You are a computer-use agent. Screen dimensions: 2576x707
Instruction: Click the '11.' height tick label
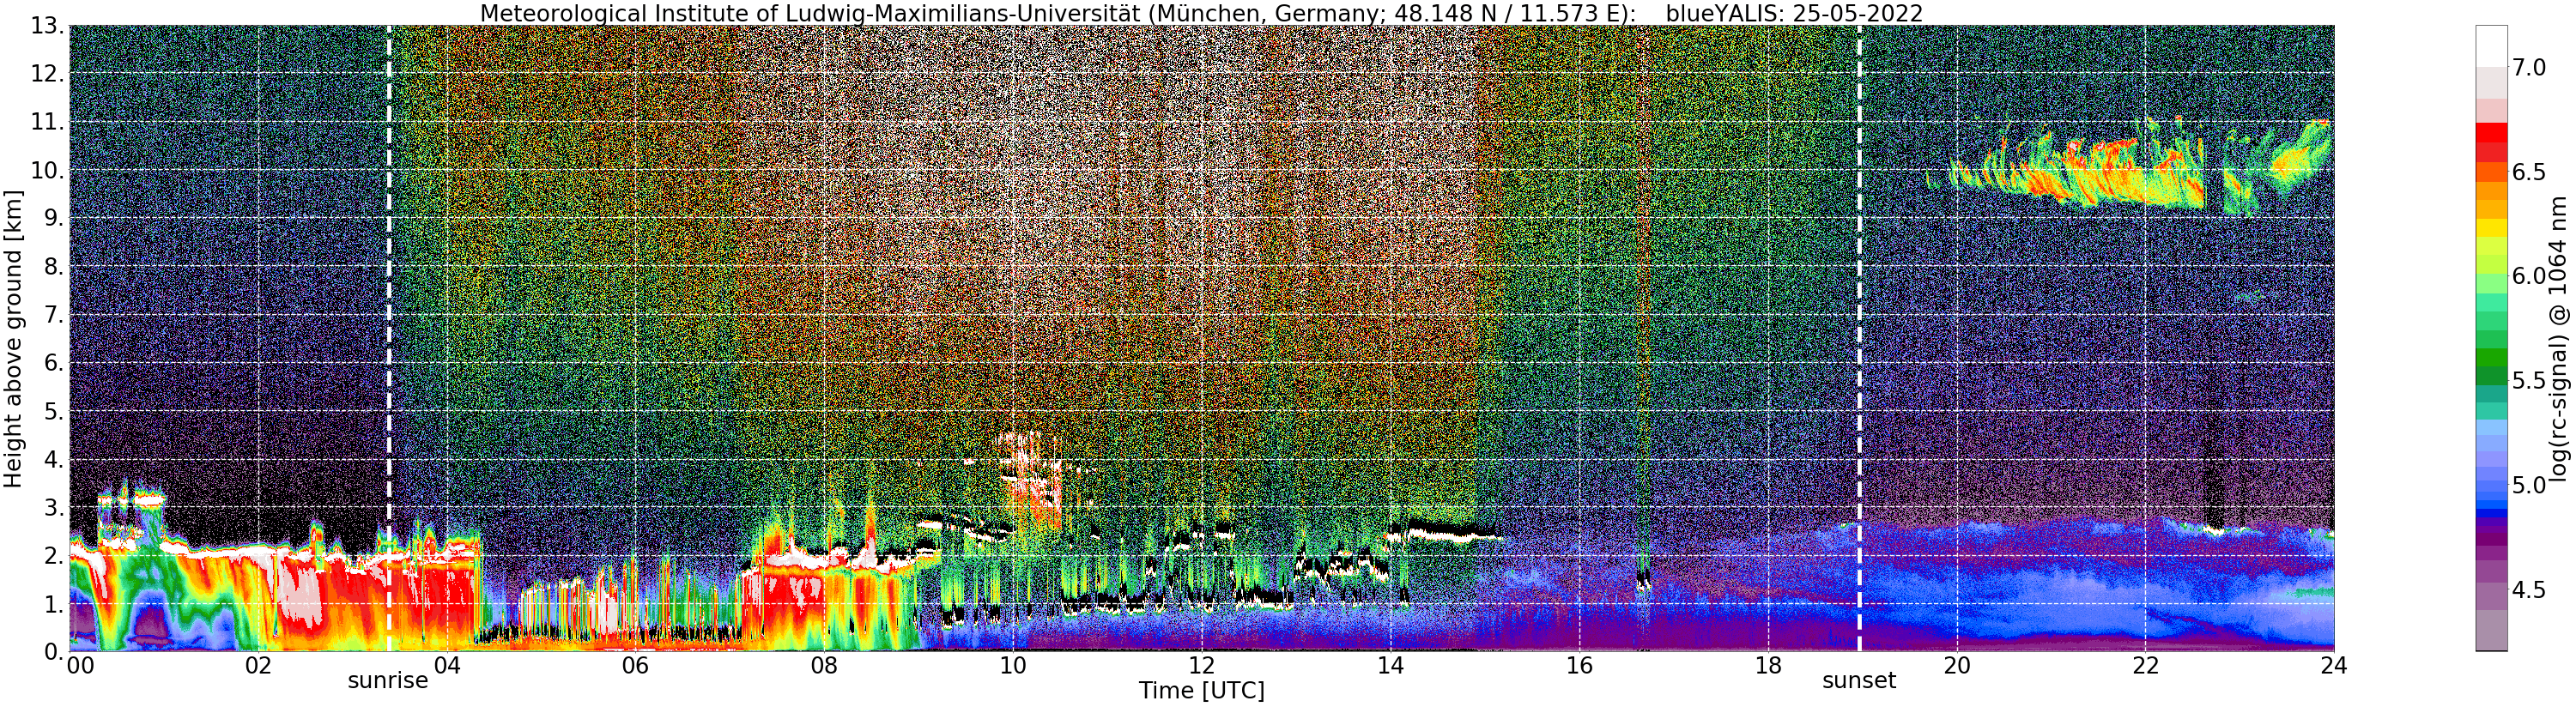coord(47,122)
